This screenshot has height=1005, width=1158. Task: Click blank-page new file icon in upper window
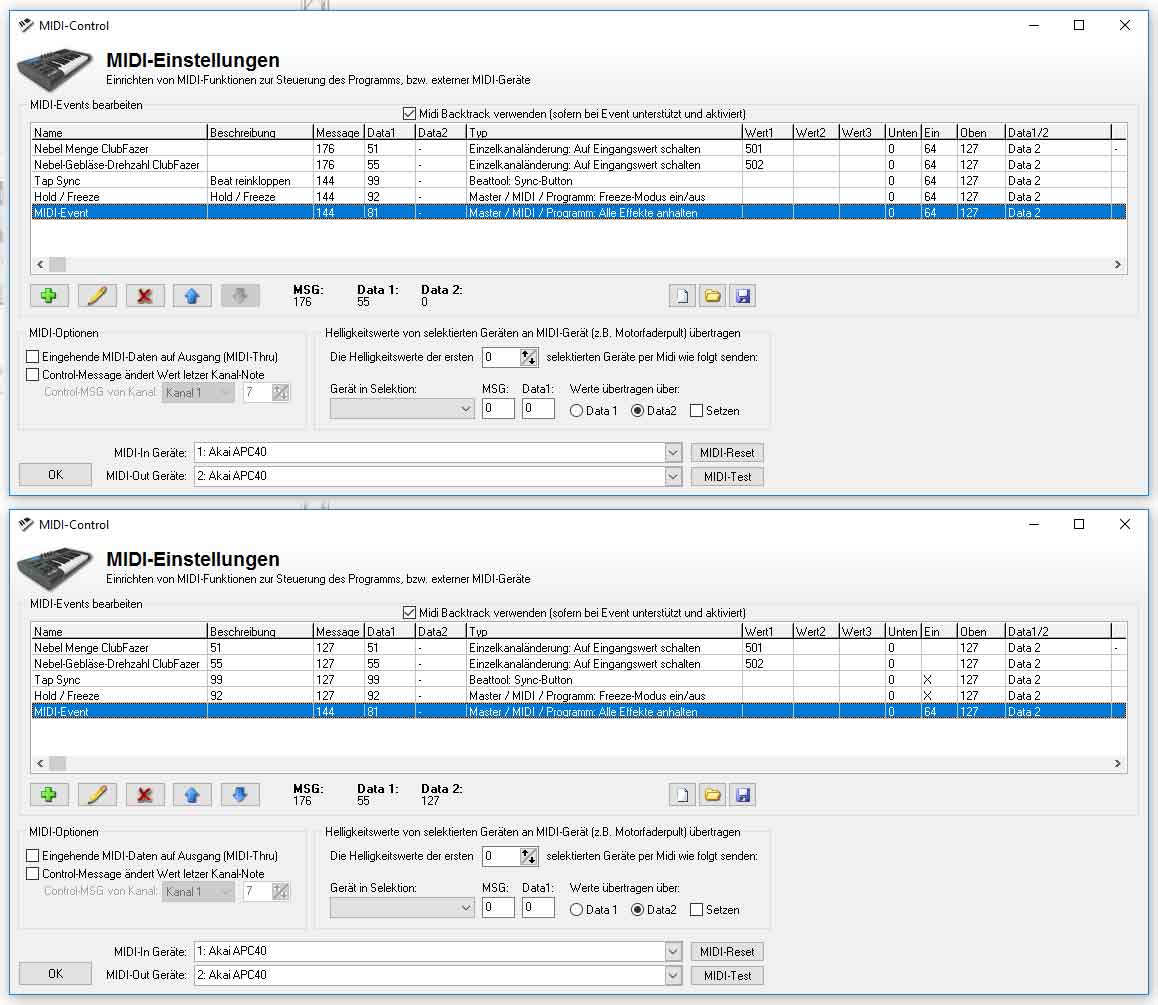coord(682,295)
